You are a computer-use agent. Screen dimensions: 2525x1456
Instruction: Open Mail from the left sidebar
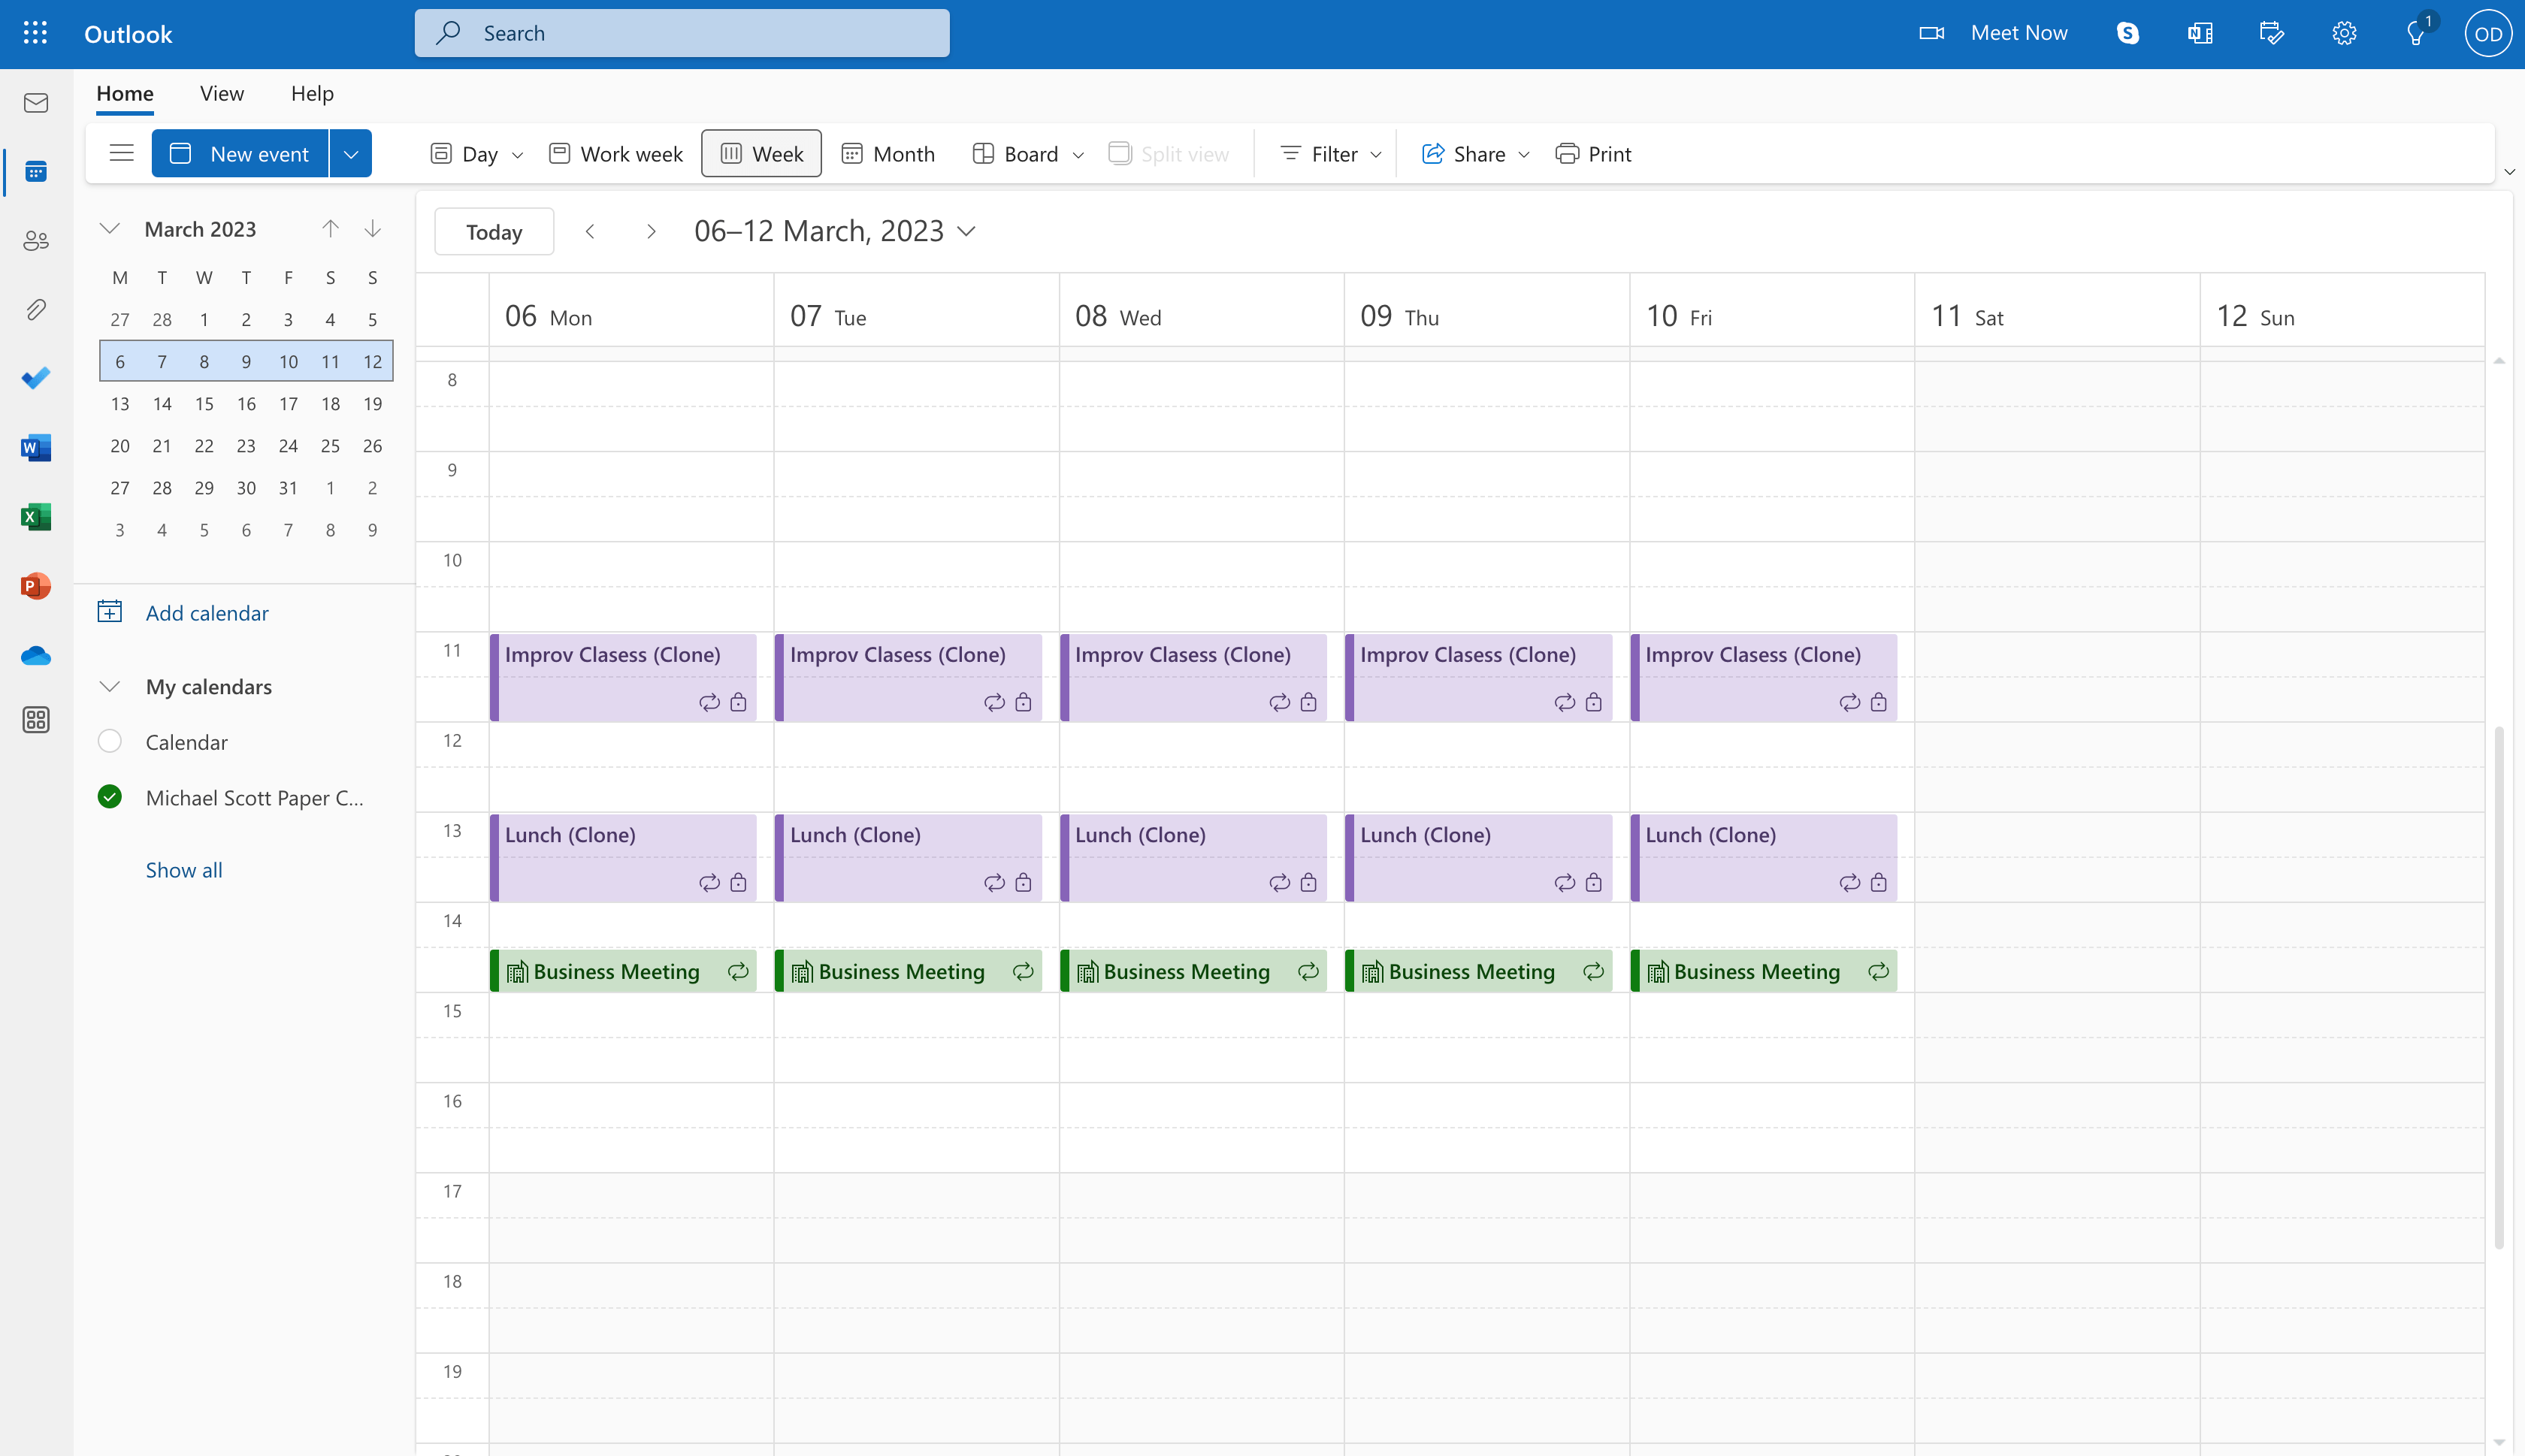coord(35,102)
